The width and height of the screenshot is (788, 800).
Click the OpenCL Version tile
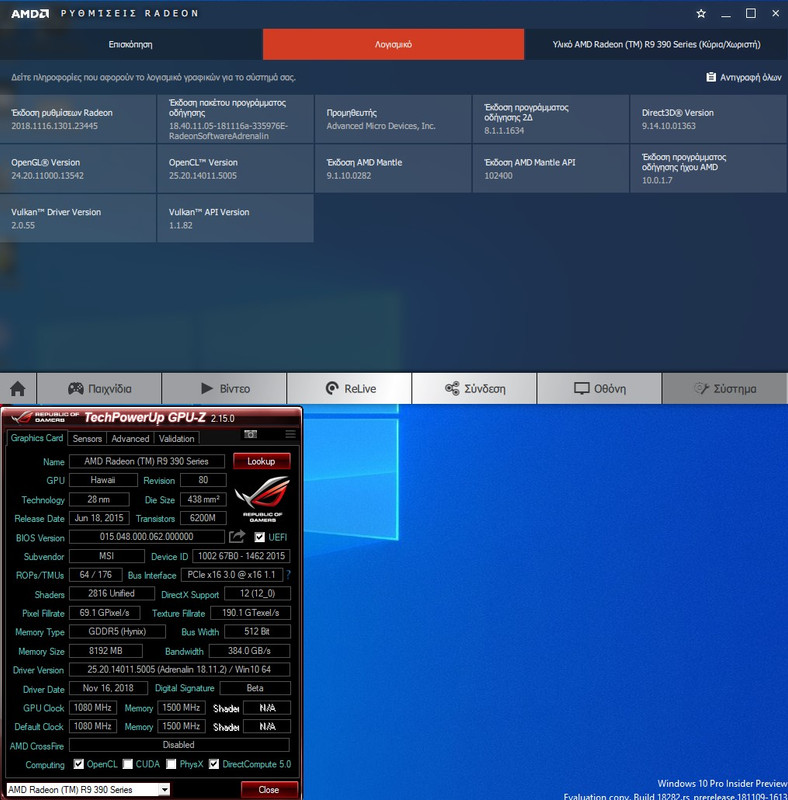point(235,169)
